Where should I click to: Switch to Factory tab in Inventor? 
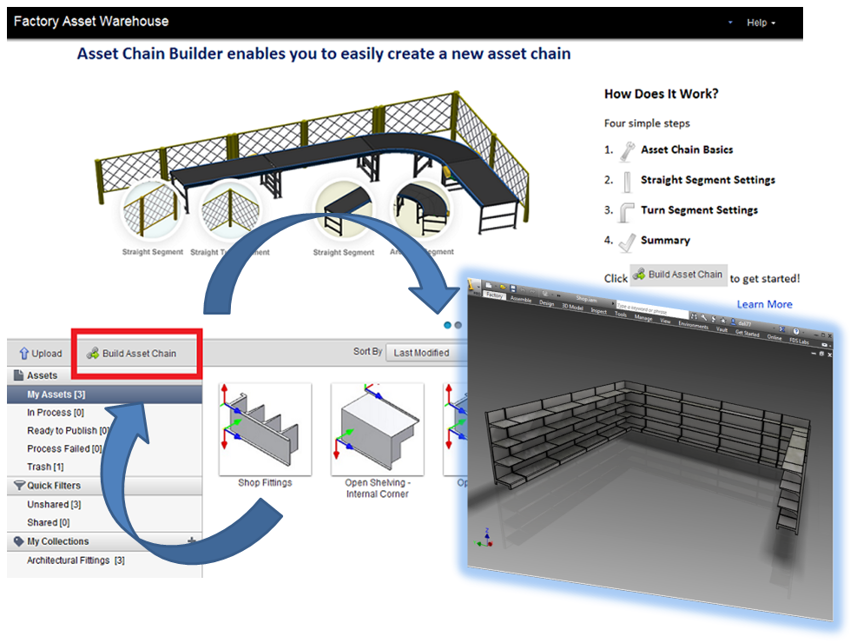click(x=494, y=295)
